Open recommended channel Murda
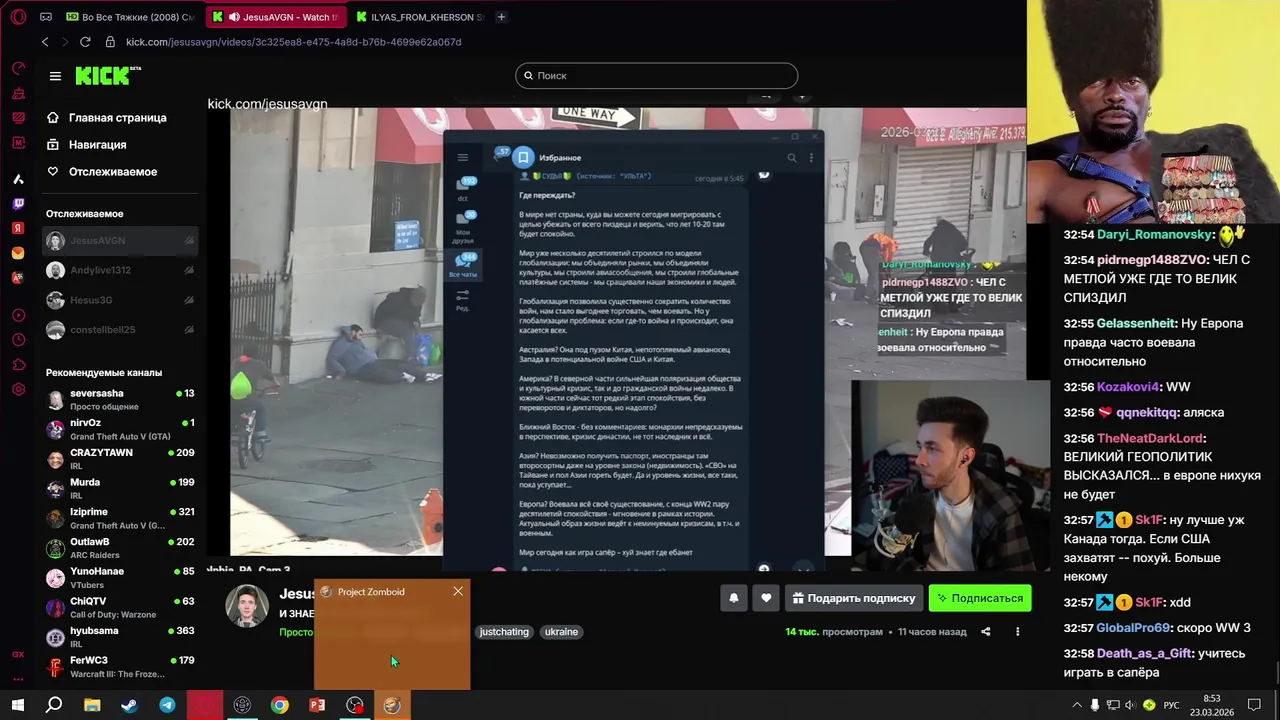 tap(120, 489)
